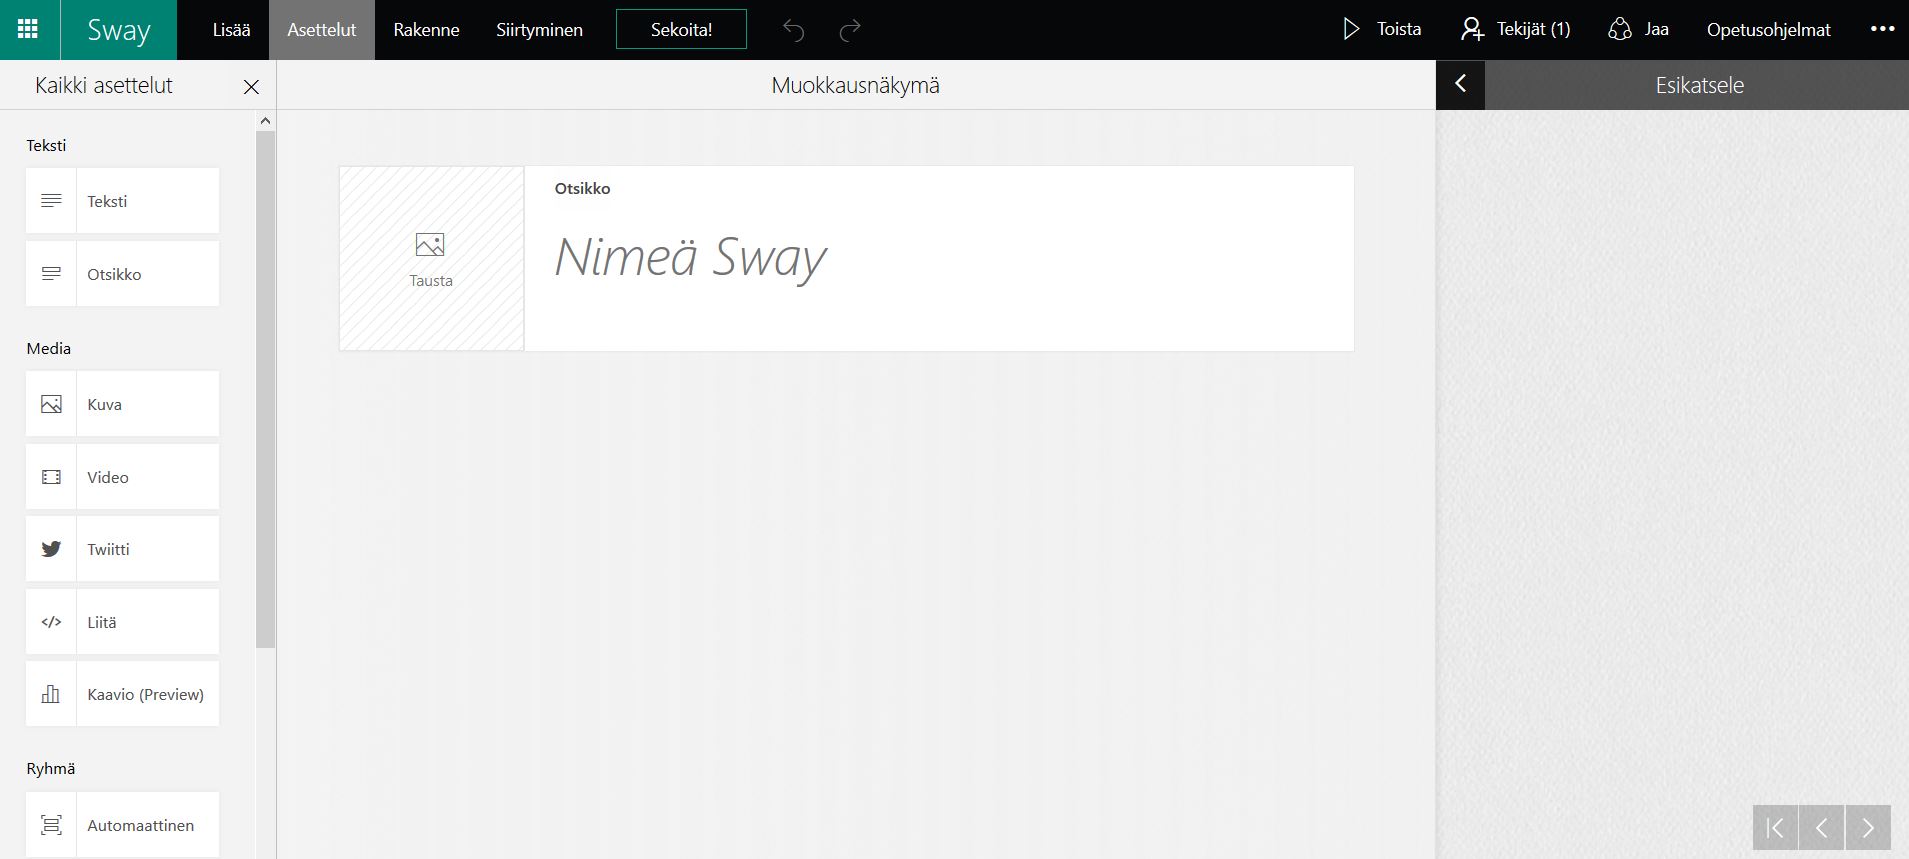
Task: Add a Video card
Action: pos(122,477)
